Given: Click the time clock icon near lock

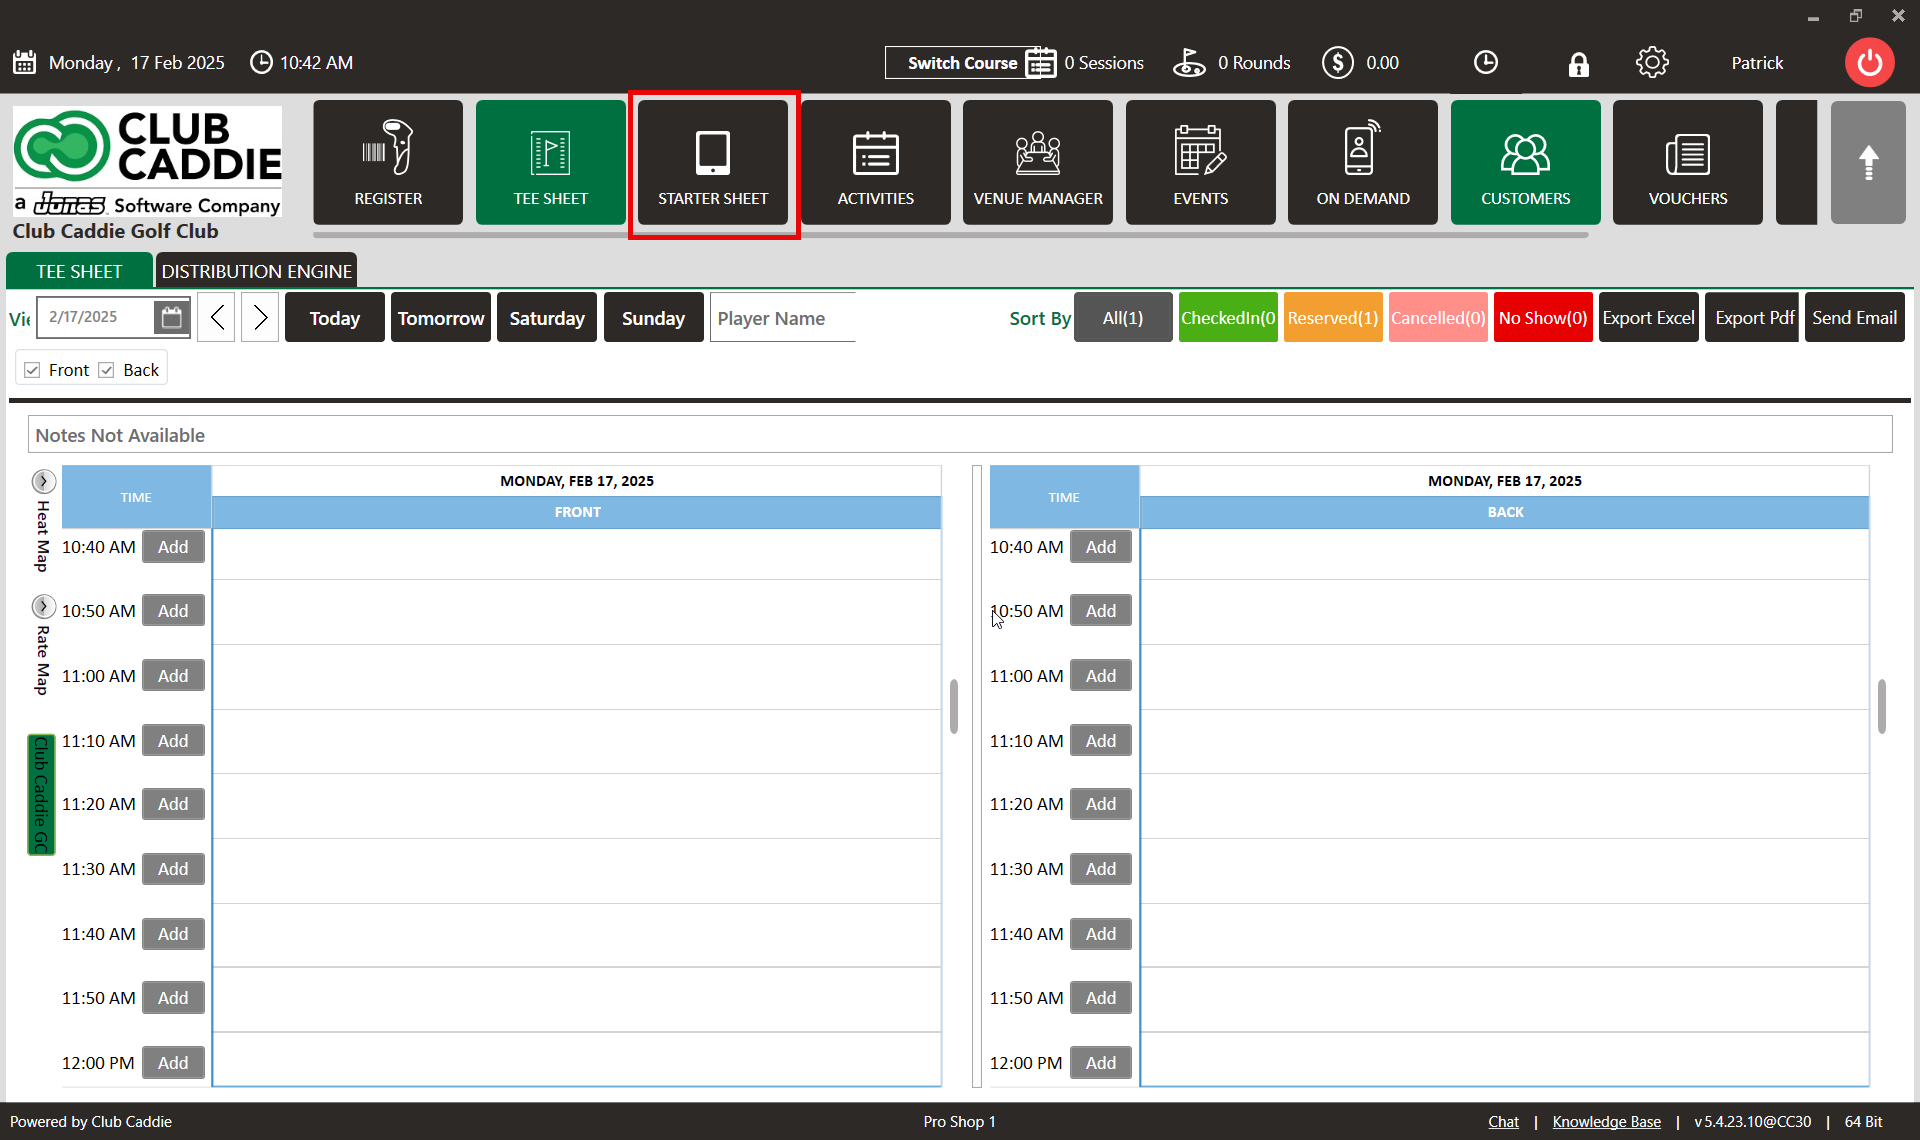Looking at the screenshot, I should tap(1486, 63).
